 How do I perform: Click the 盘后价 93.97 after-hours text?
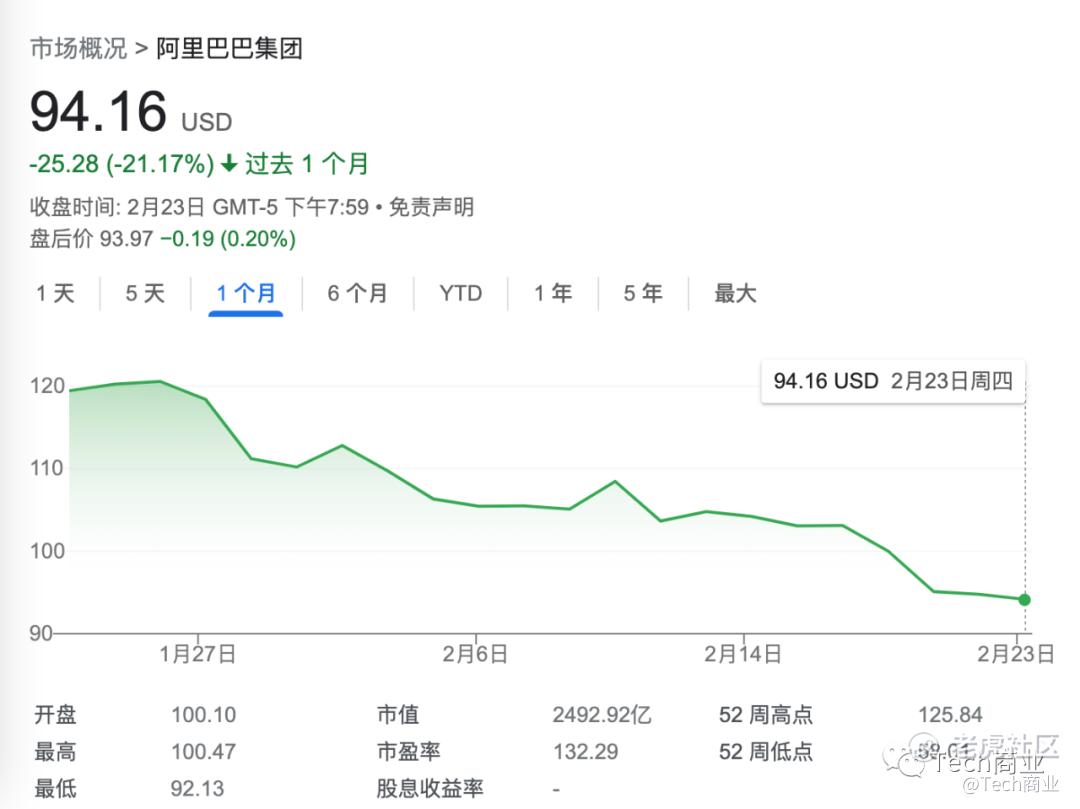click(x=91, y=239)
